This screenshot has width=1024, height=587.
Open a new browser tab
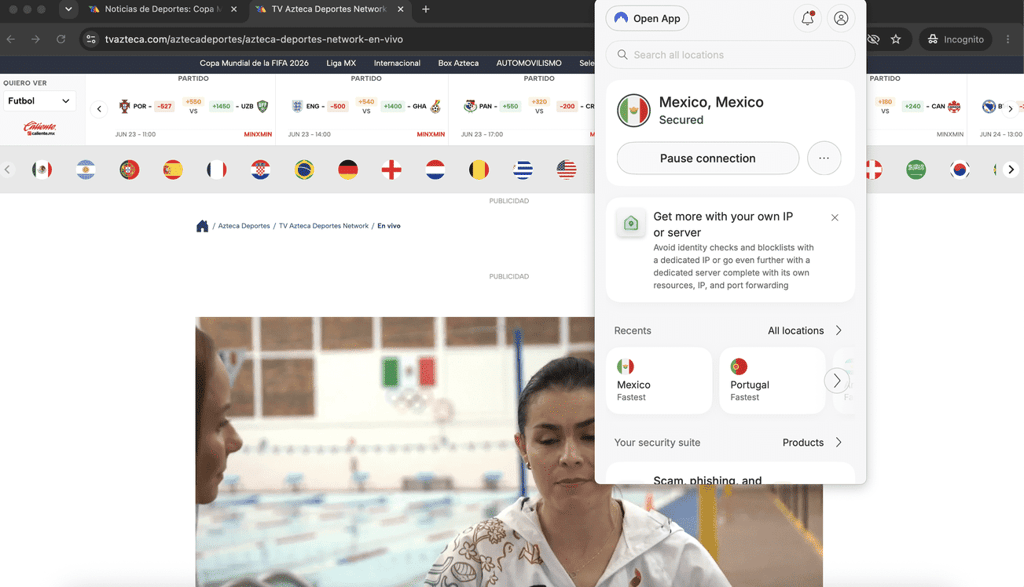click(426, 9)
